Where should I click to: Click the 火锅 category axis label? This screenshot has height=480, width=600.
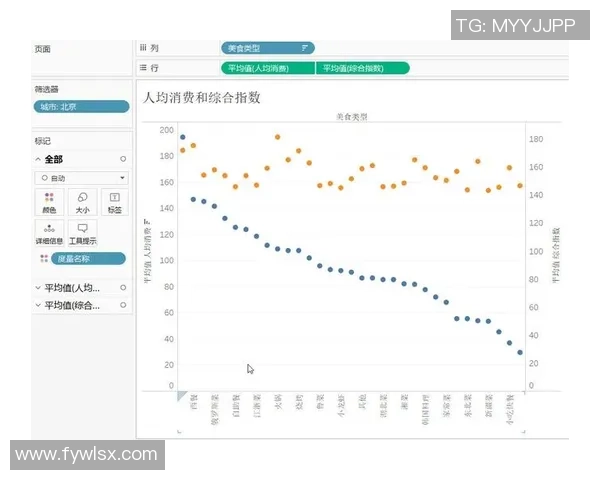coord(278,402)
